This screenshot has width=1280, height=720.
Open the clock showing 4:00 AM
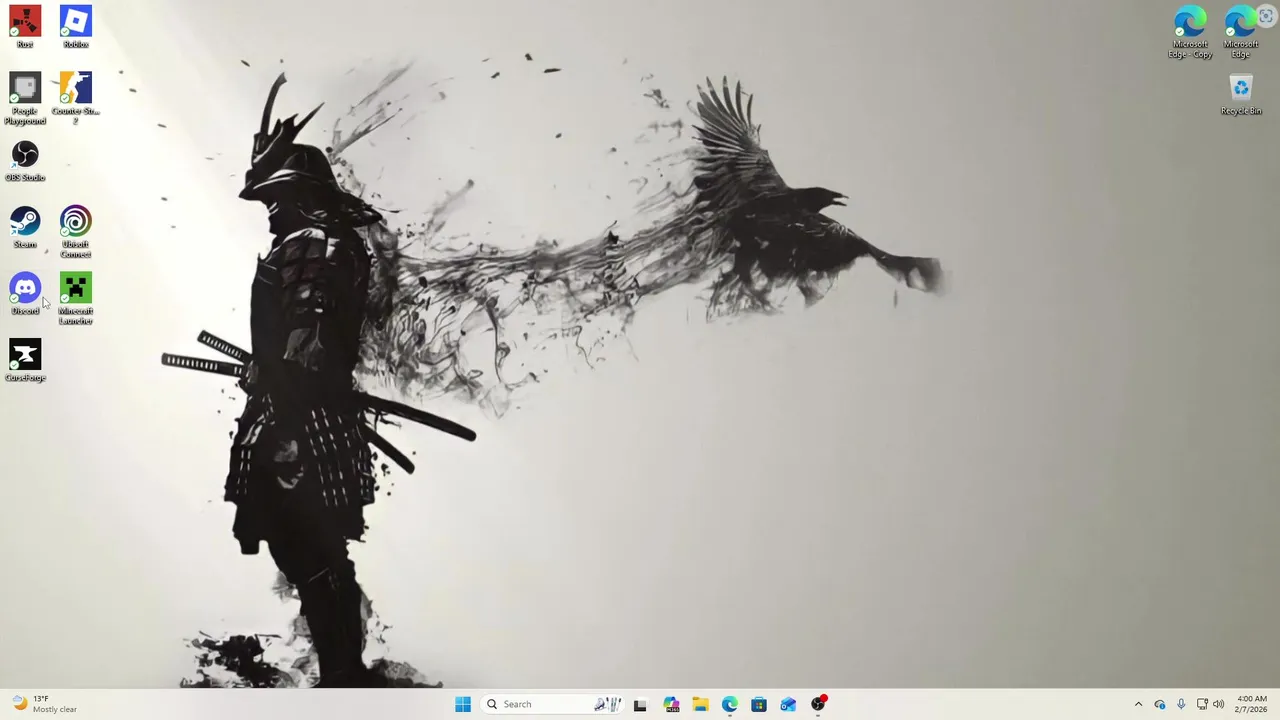1252,704
